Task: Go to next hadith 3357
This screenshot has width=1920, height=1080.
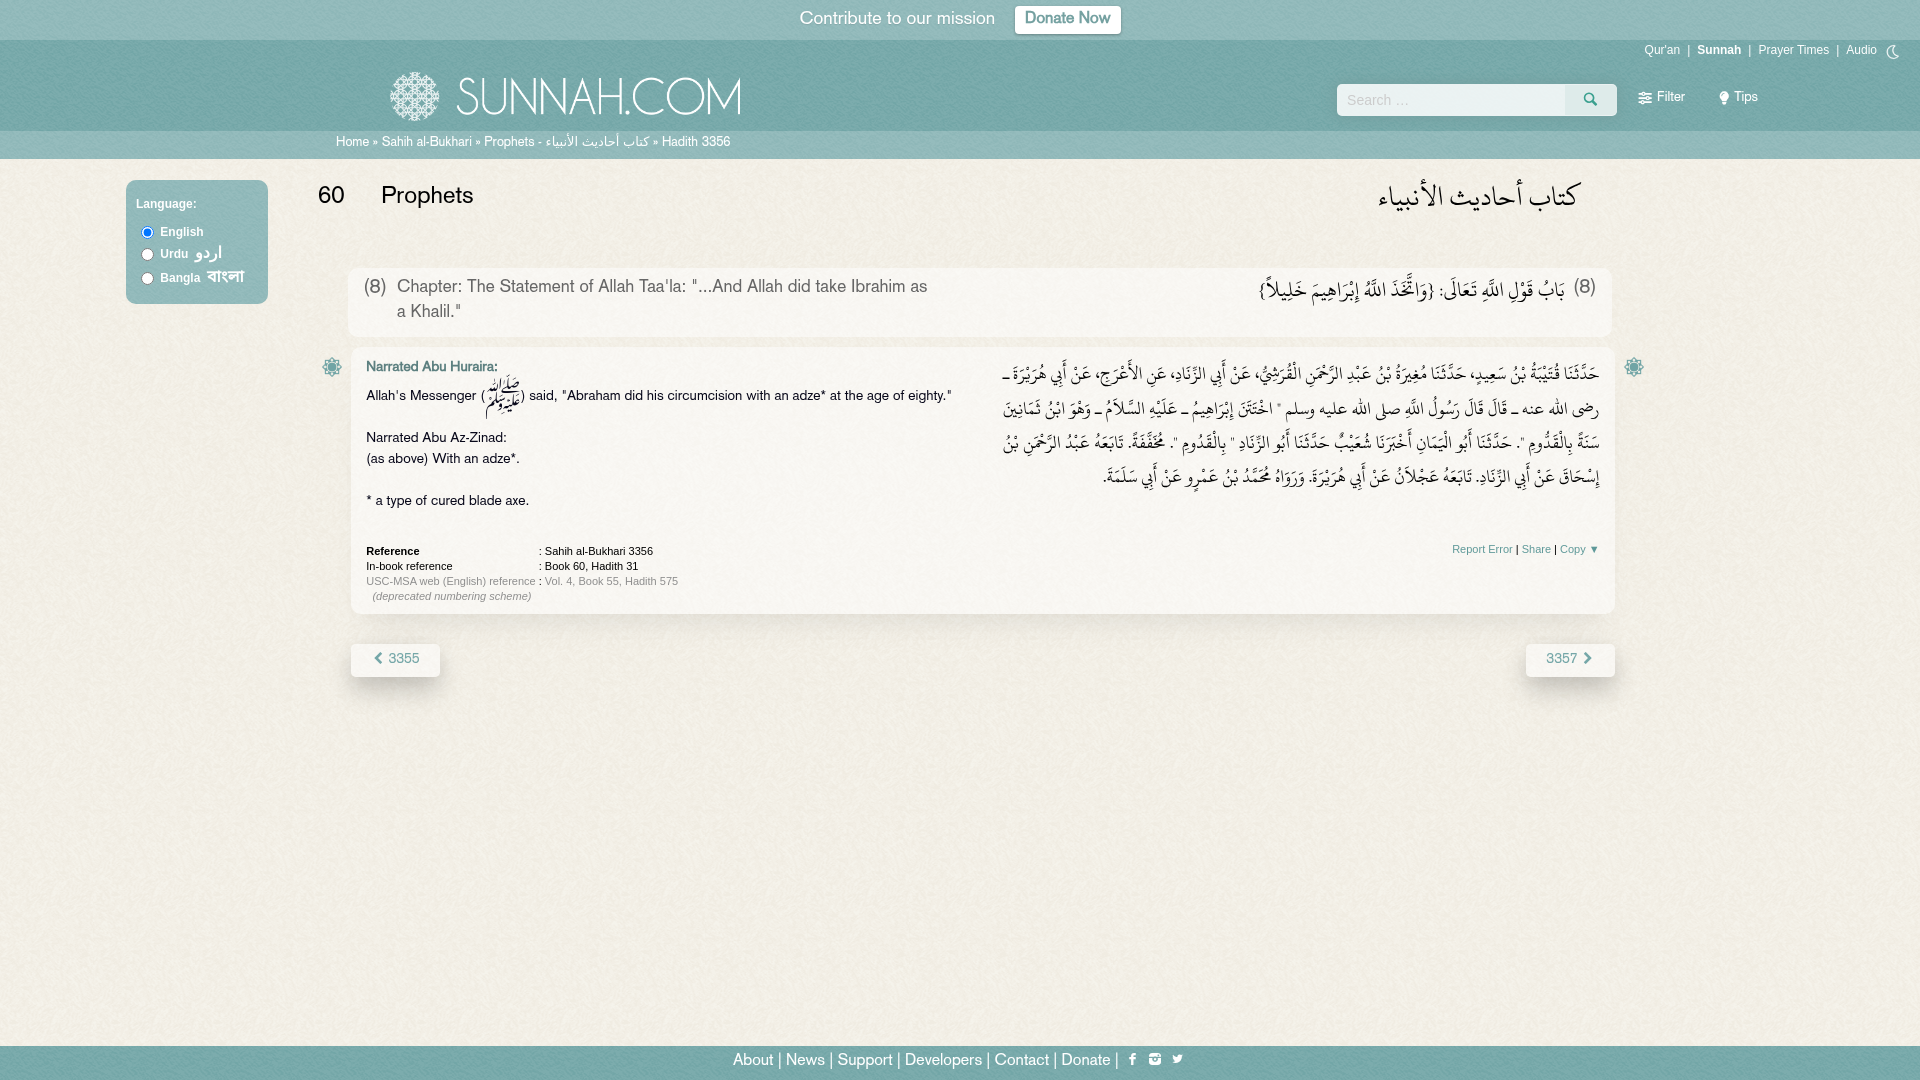Action: (1569, 660)
